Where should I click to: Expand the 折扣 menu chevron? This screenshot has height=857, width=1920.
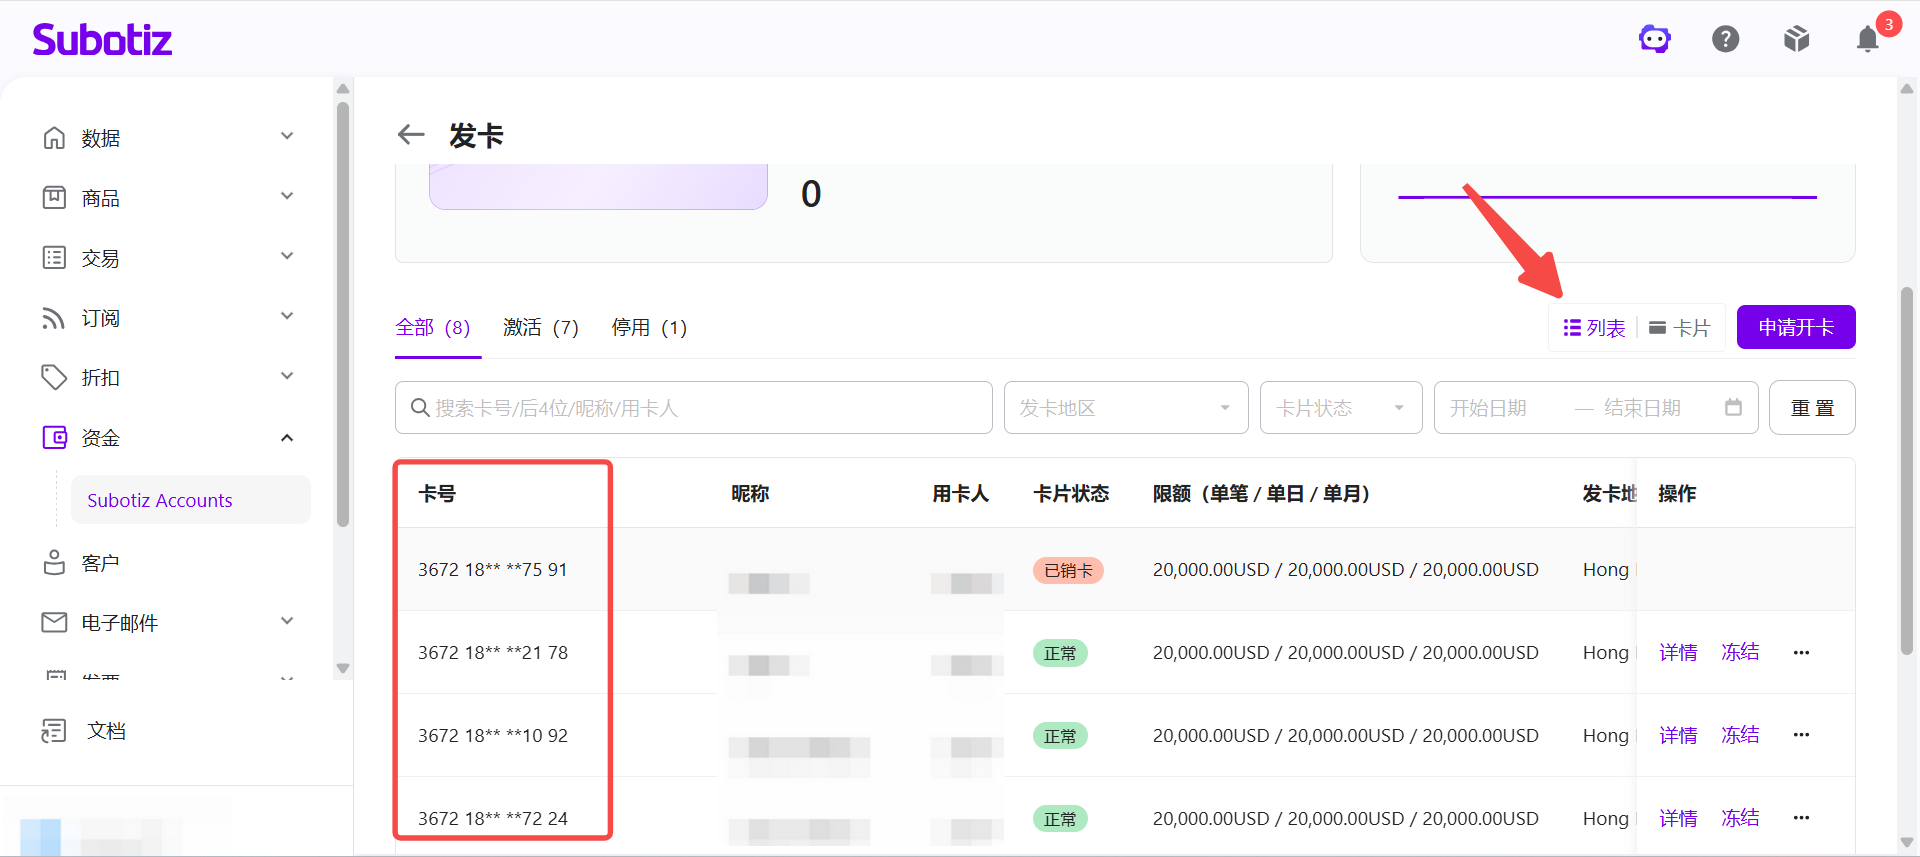click(287, 376)
